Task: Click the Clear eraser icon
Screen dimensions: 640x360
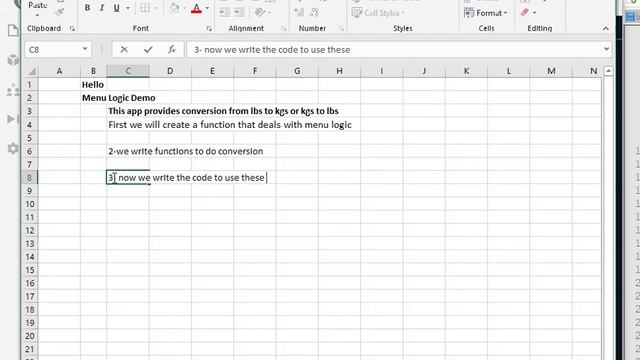Action: [x=524, y=13]
